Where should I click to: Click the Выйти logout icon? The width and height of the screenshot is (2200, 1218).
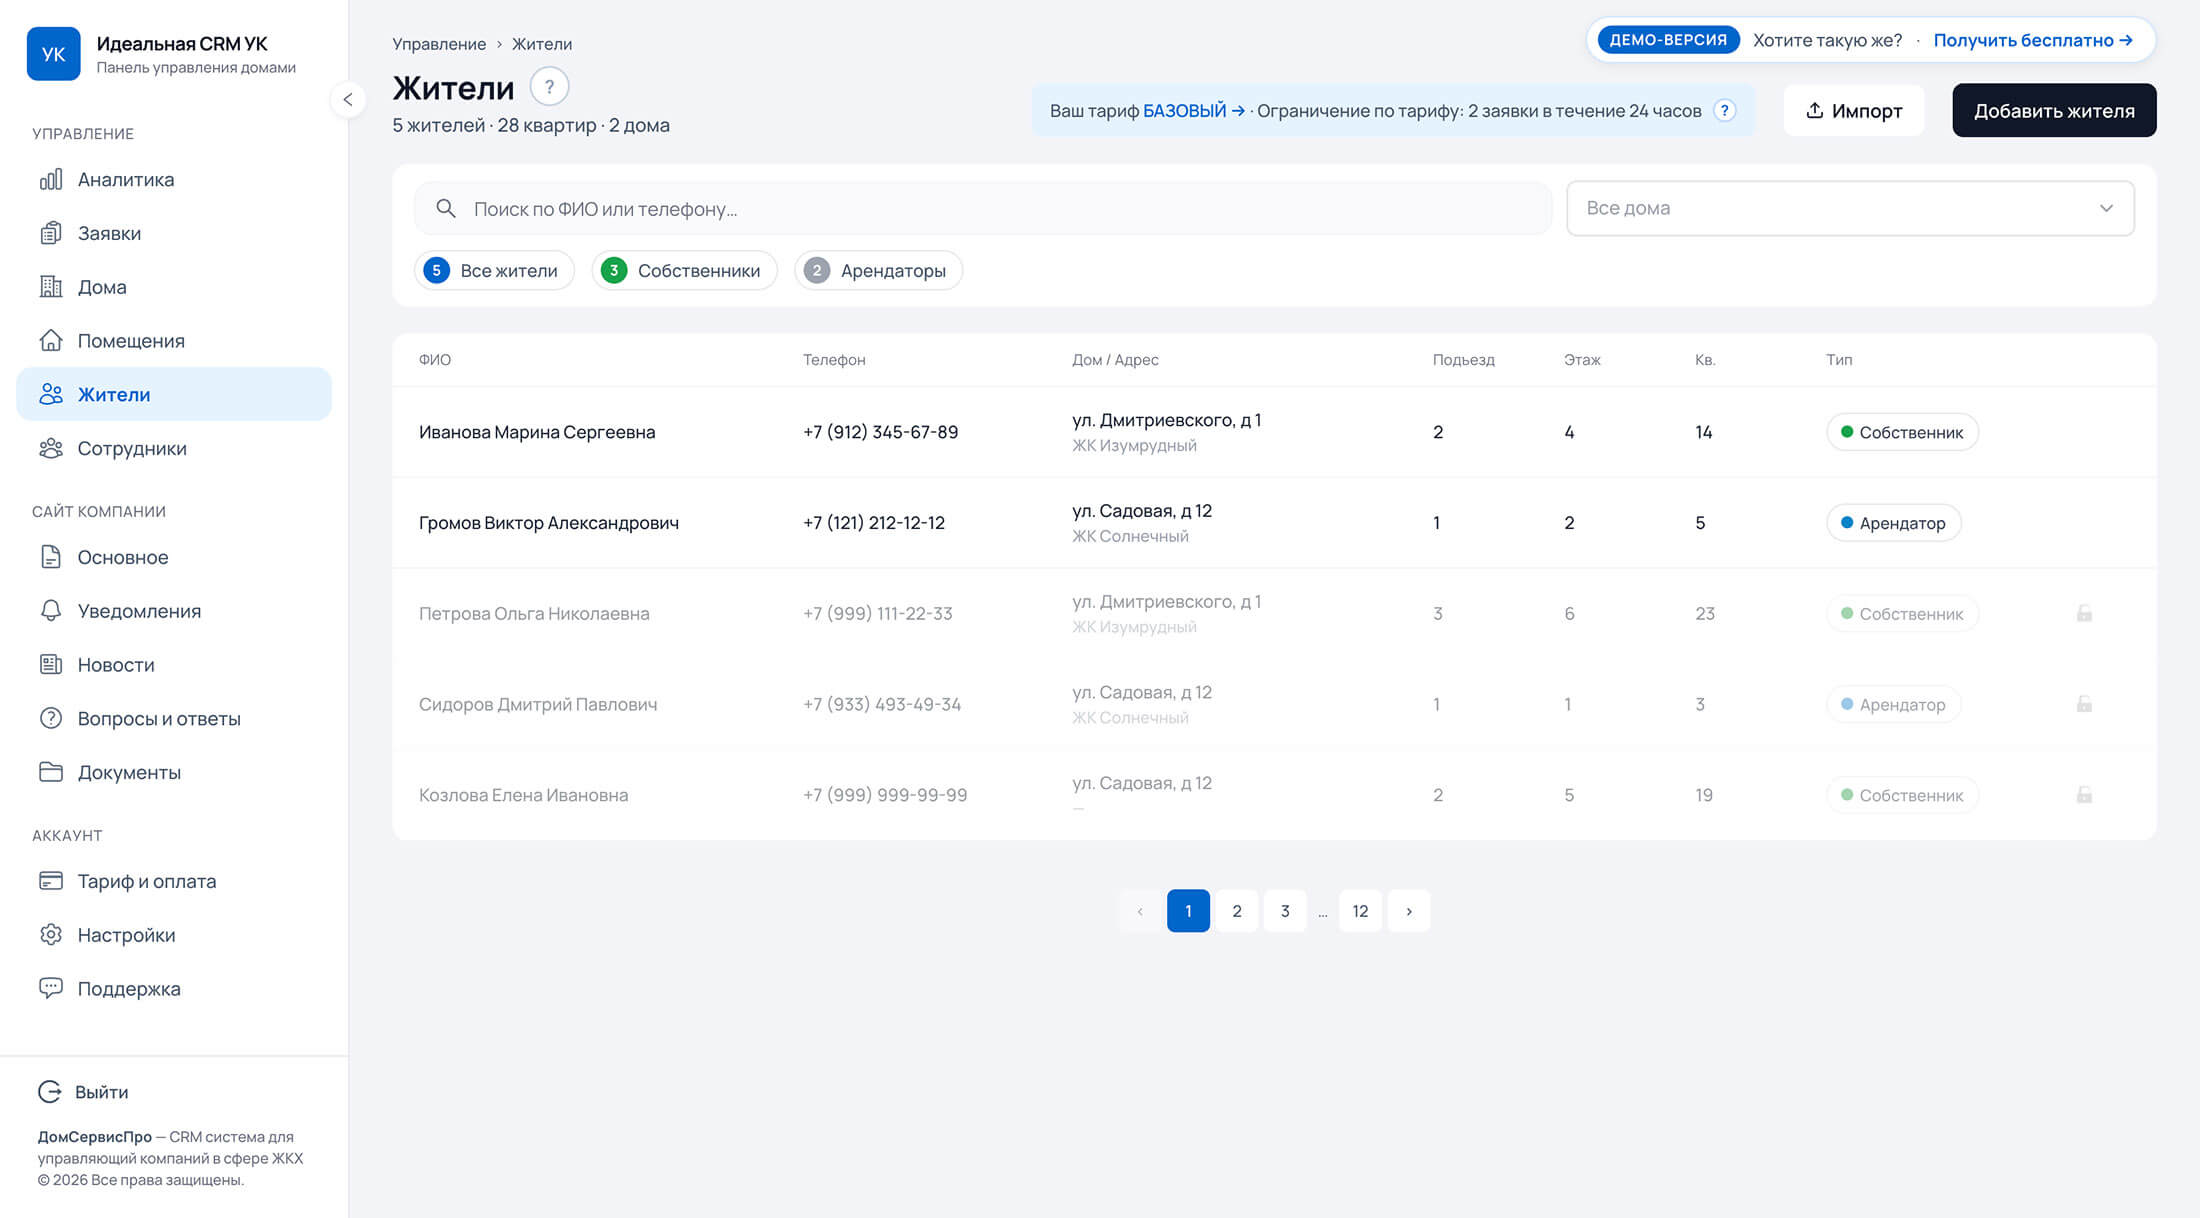(x=50, y=1091)
